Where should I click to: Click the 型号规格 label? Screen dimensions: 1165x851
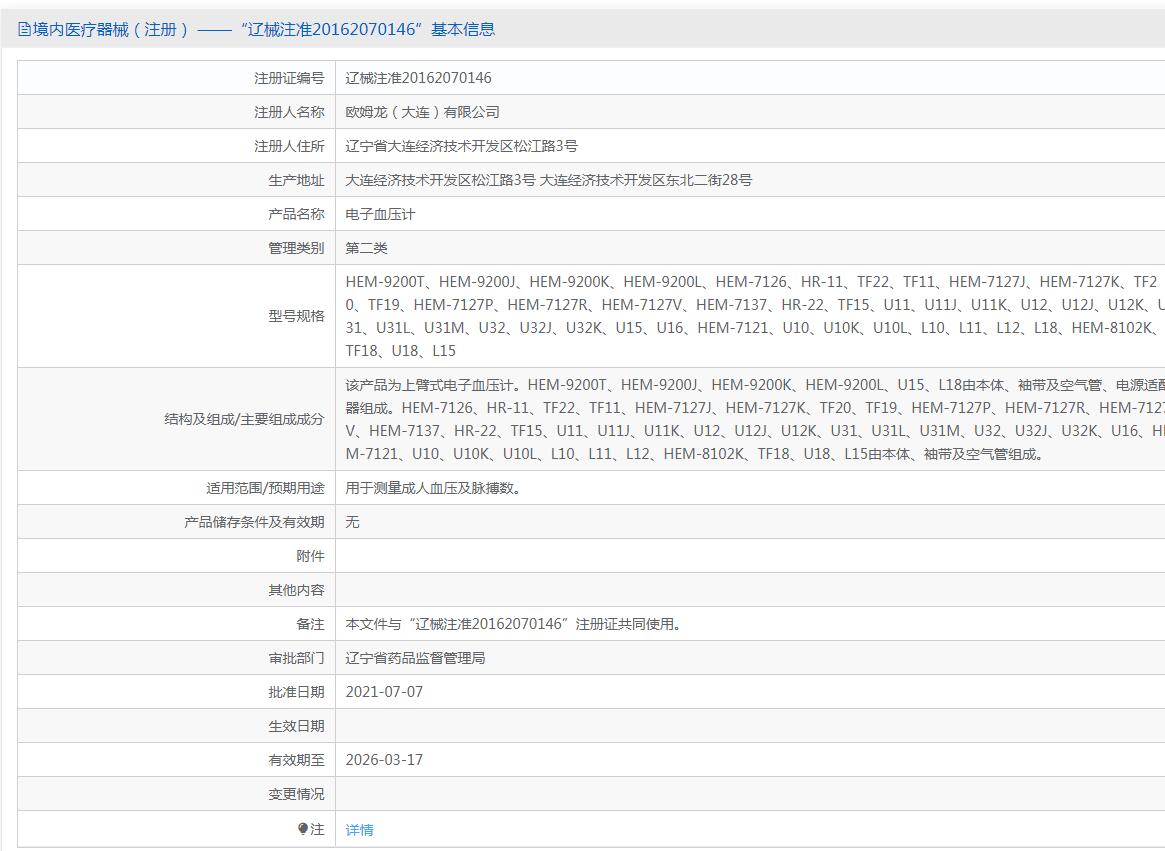point(296,316)
